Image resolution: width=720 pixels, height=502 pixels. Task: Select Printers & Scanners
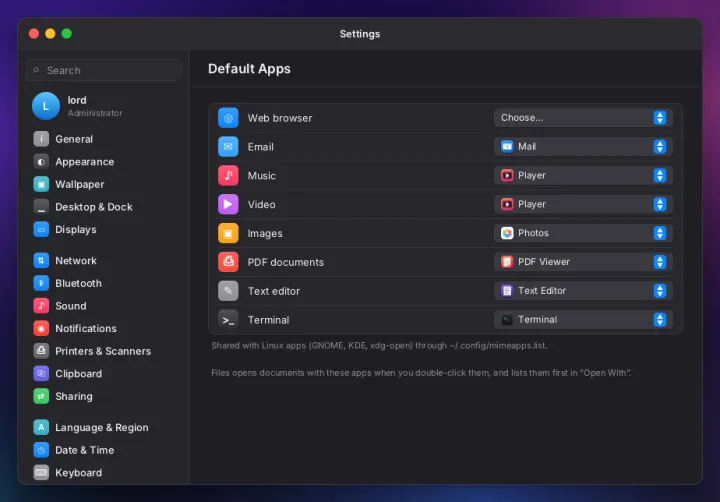pos(105,351)
